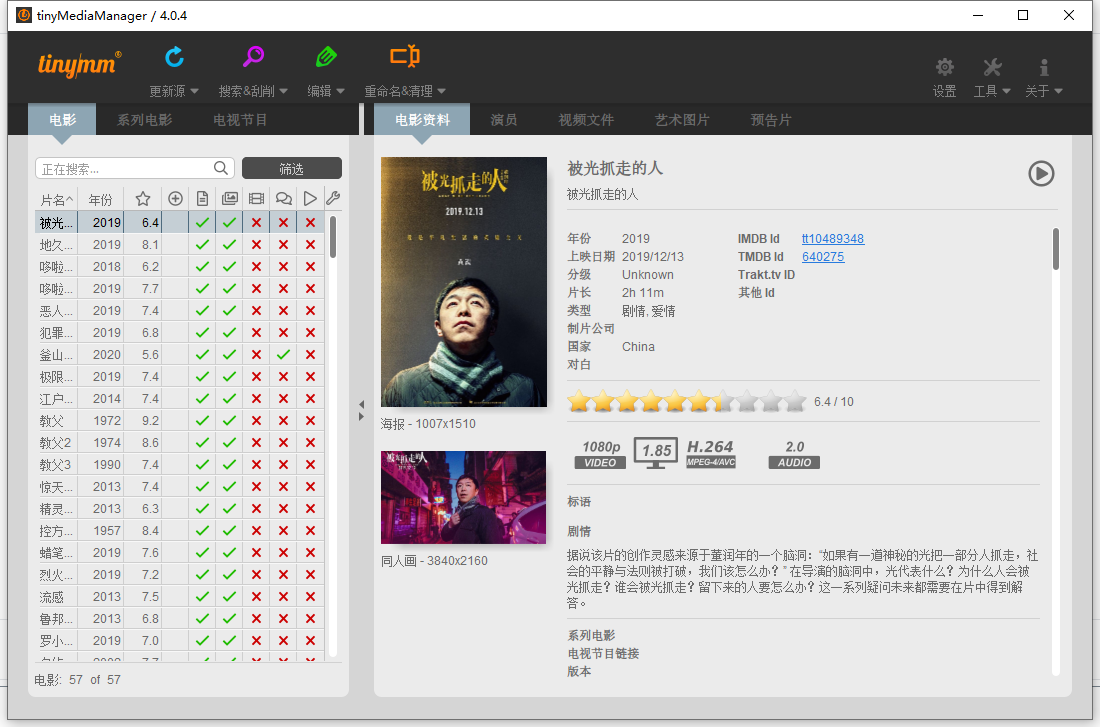The image size is (1100, 727).
Task: Click the search & scrape magnifier icon
Action: 253,57
